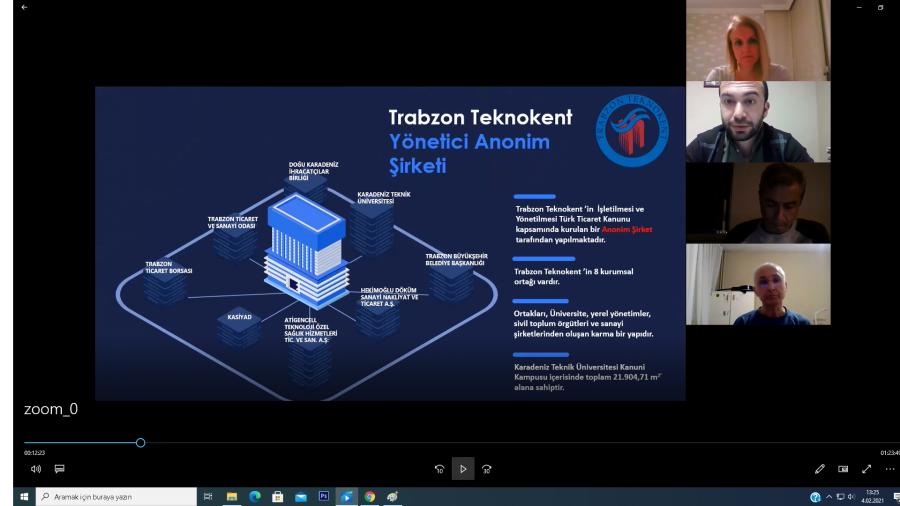Click the unplayed part of the video timeline
The width and height of the screenshot is (900, 506).
[x=500, y=442]
